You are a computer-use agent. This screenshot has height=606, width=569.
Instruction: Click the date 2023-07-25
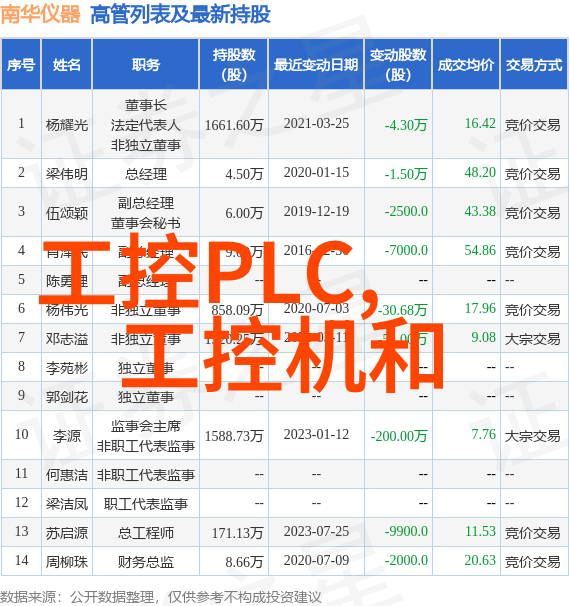coord(316,531)
